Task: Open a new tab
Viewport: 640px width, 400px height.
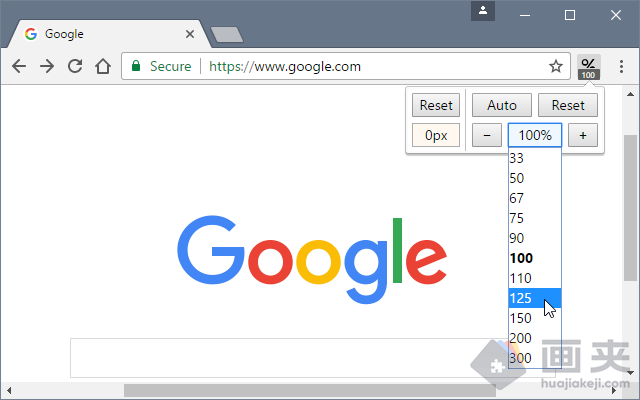Action: tap(227, 35)
